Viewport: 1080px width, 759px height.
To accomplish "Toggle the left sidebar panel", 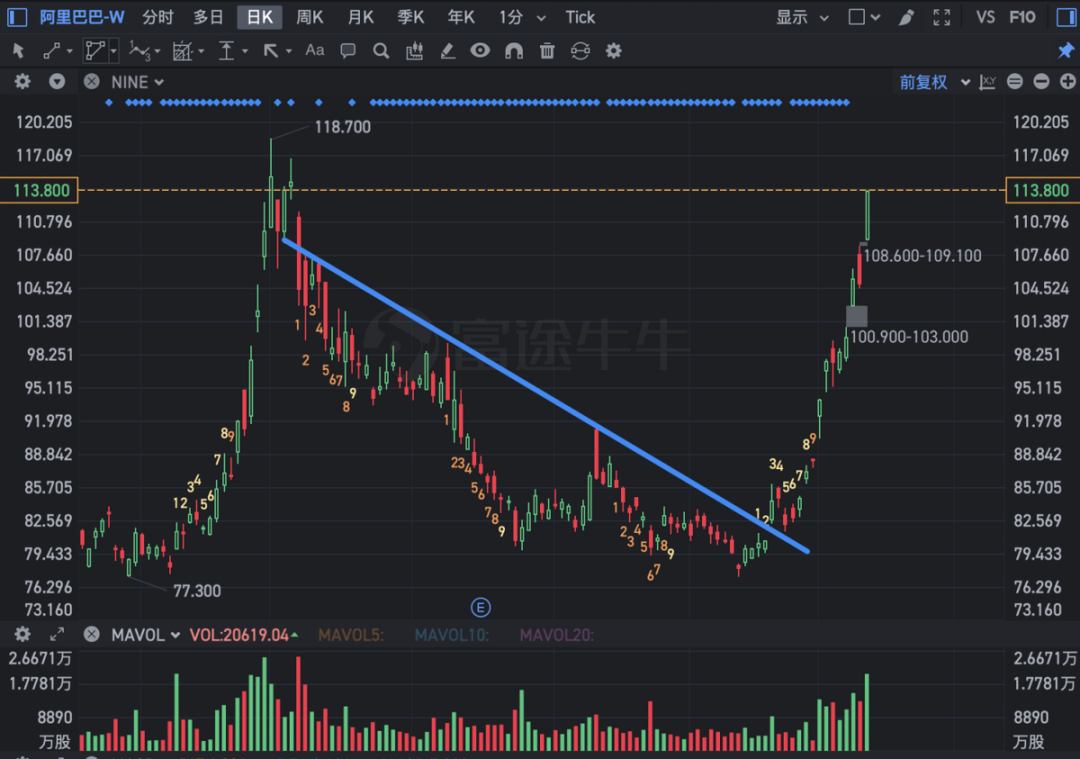I will point(17,17).
